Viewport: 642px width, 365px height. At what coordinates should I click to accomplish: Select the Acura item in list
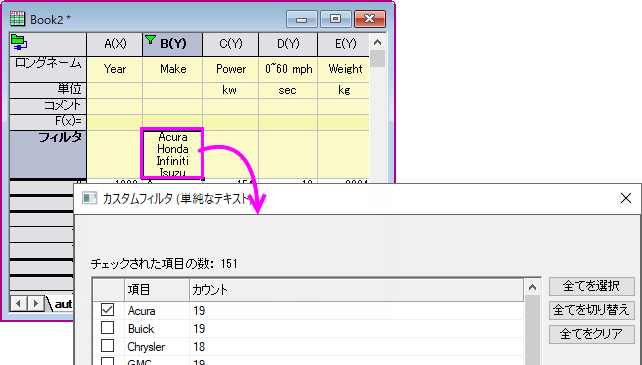pos(141,311)
